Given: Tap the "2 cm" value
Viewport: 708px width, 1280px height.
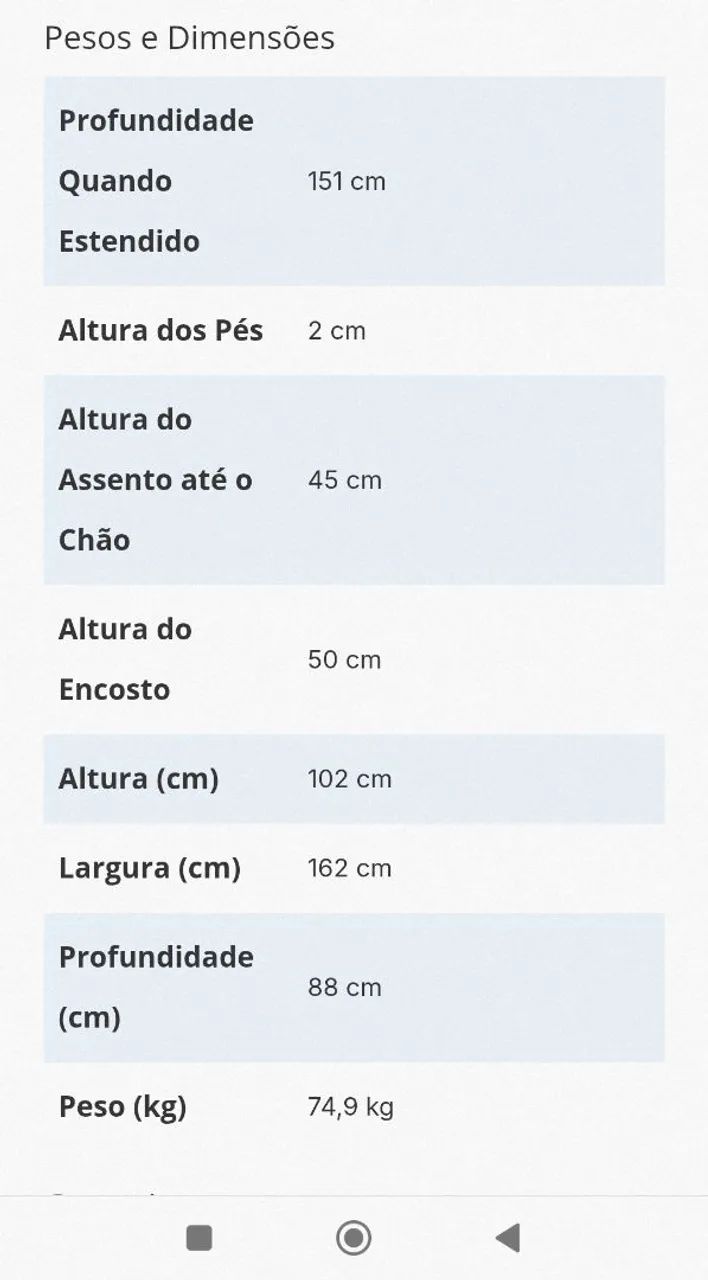Looking at the screenshot, I should (x=334, y=330).
